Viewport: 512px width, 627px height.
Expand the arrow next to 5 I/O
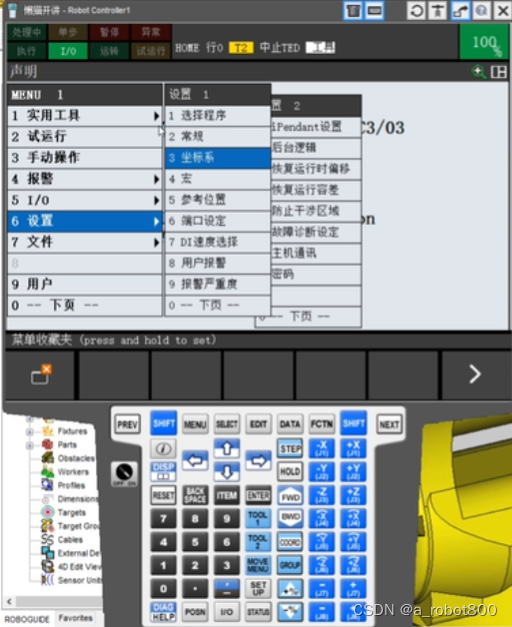pos(156,200)
